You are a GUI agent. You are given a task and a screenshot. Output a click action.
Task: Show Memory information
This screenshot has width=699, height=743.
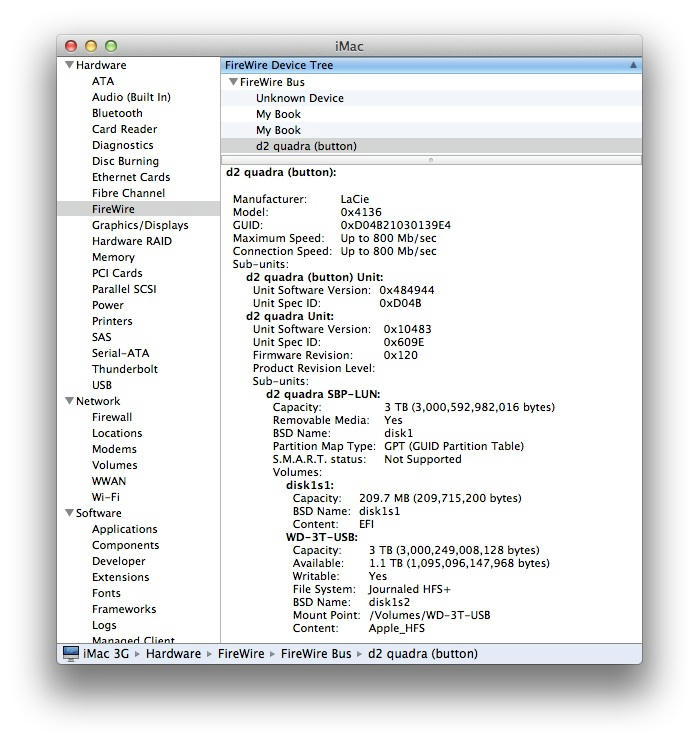pyautogui.click(x=113, y=257)
